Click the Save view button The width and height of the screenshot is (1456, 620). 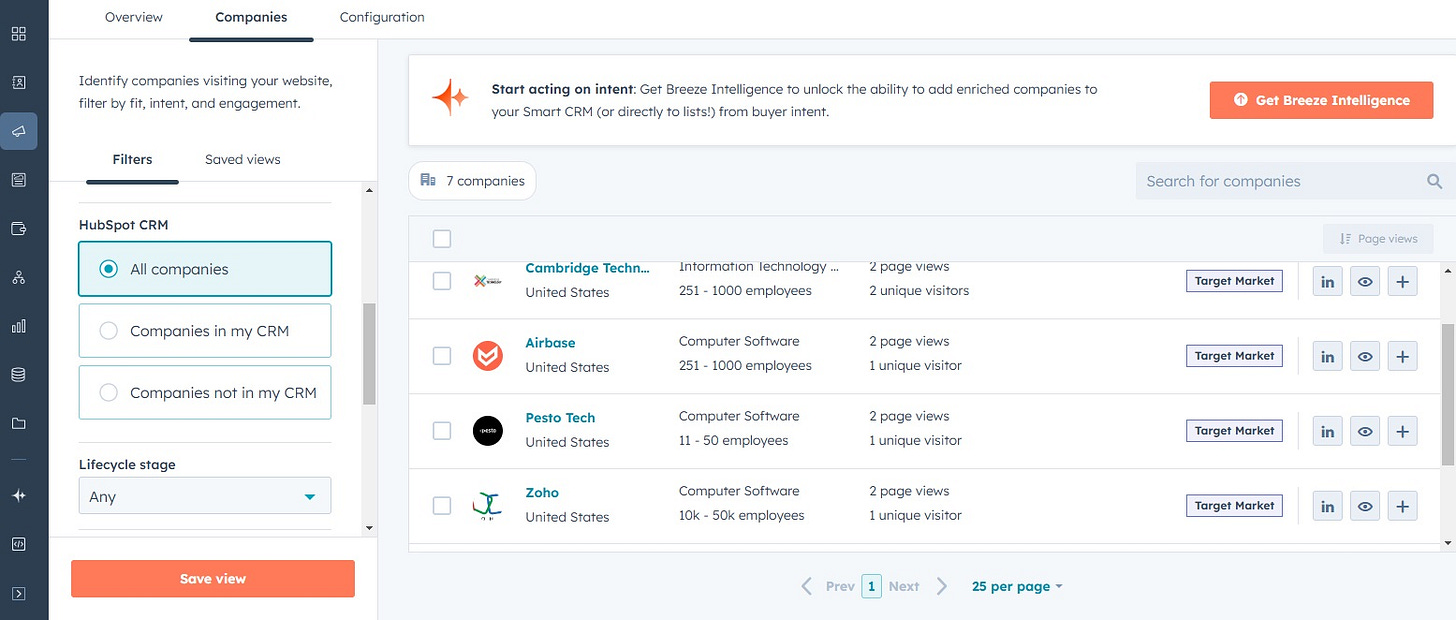tap(213, 578)
